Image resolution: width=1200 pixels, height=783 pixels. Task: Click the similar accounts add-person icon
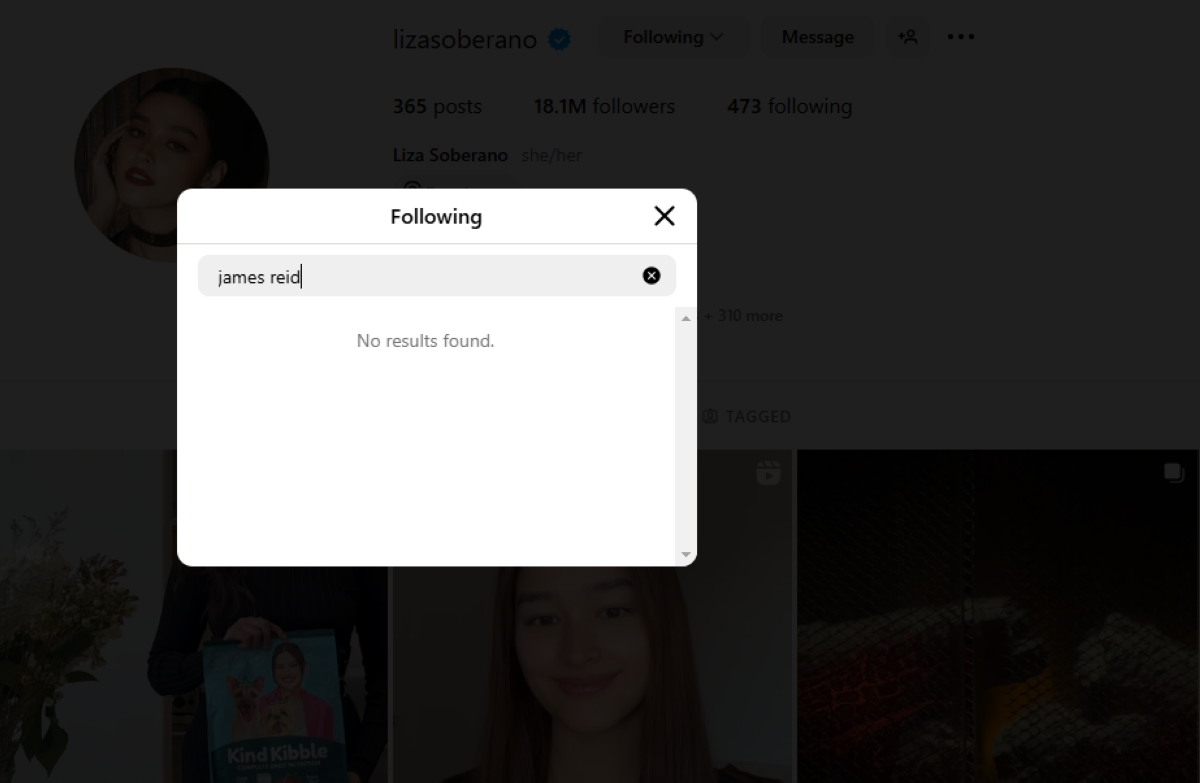click(907, 37)
